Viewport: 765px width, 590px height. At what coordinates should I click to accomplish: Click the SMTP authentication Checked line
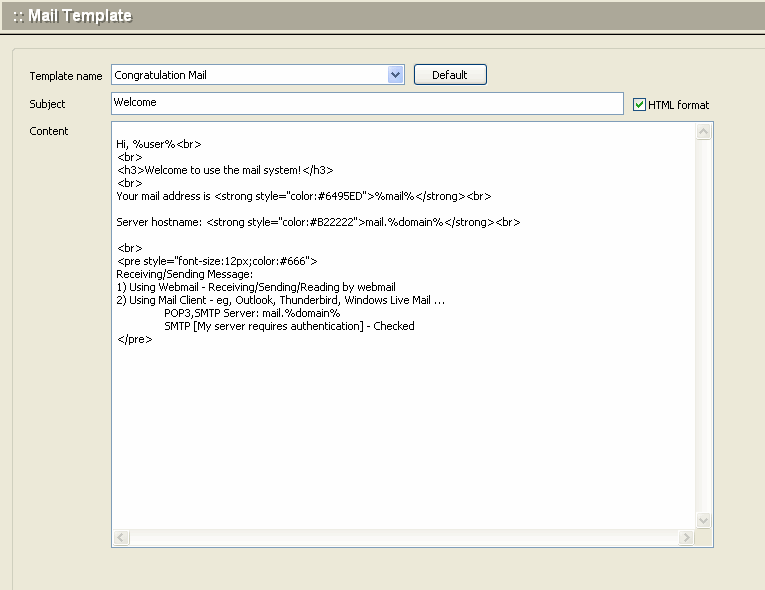289,326
